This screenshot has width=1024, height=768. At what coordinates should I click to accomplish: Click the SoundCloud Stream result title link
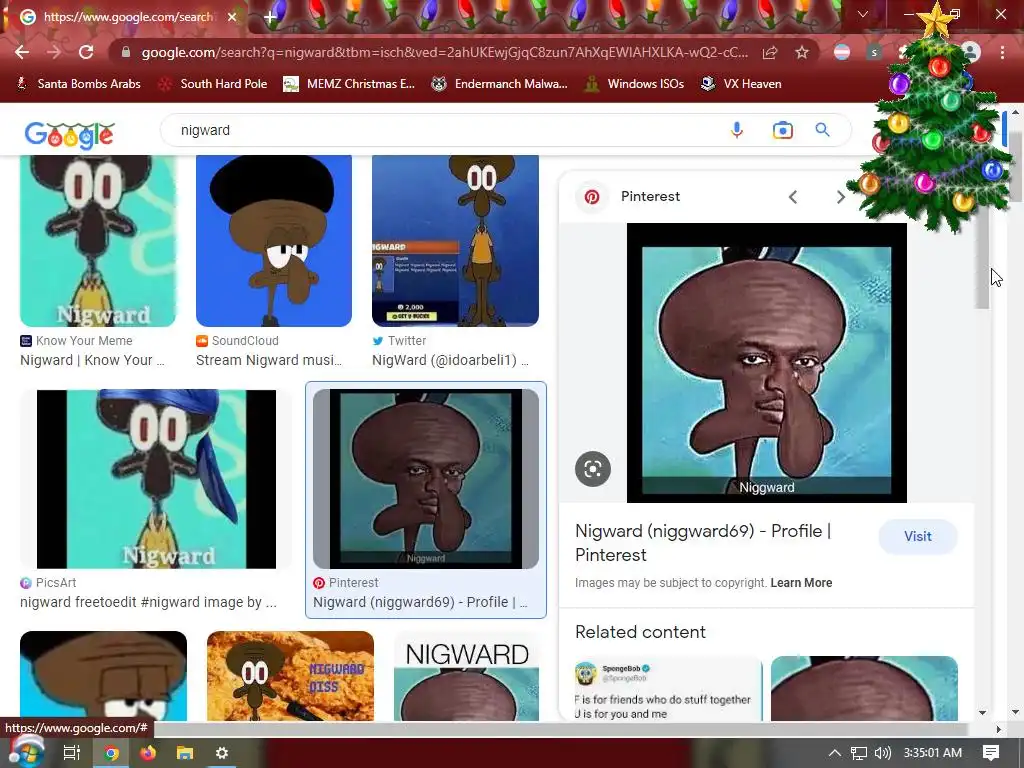pyautogui.click(x=269, y=360)
